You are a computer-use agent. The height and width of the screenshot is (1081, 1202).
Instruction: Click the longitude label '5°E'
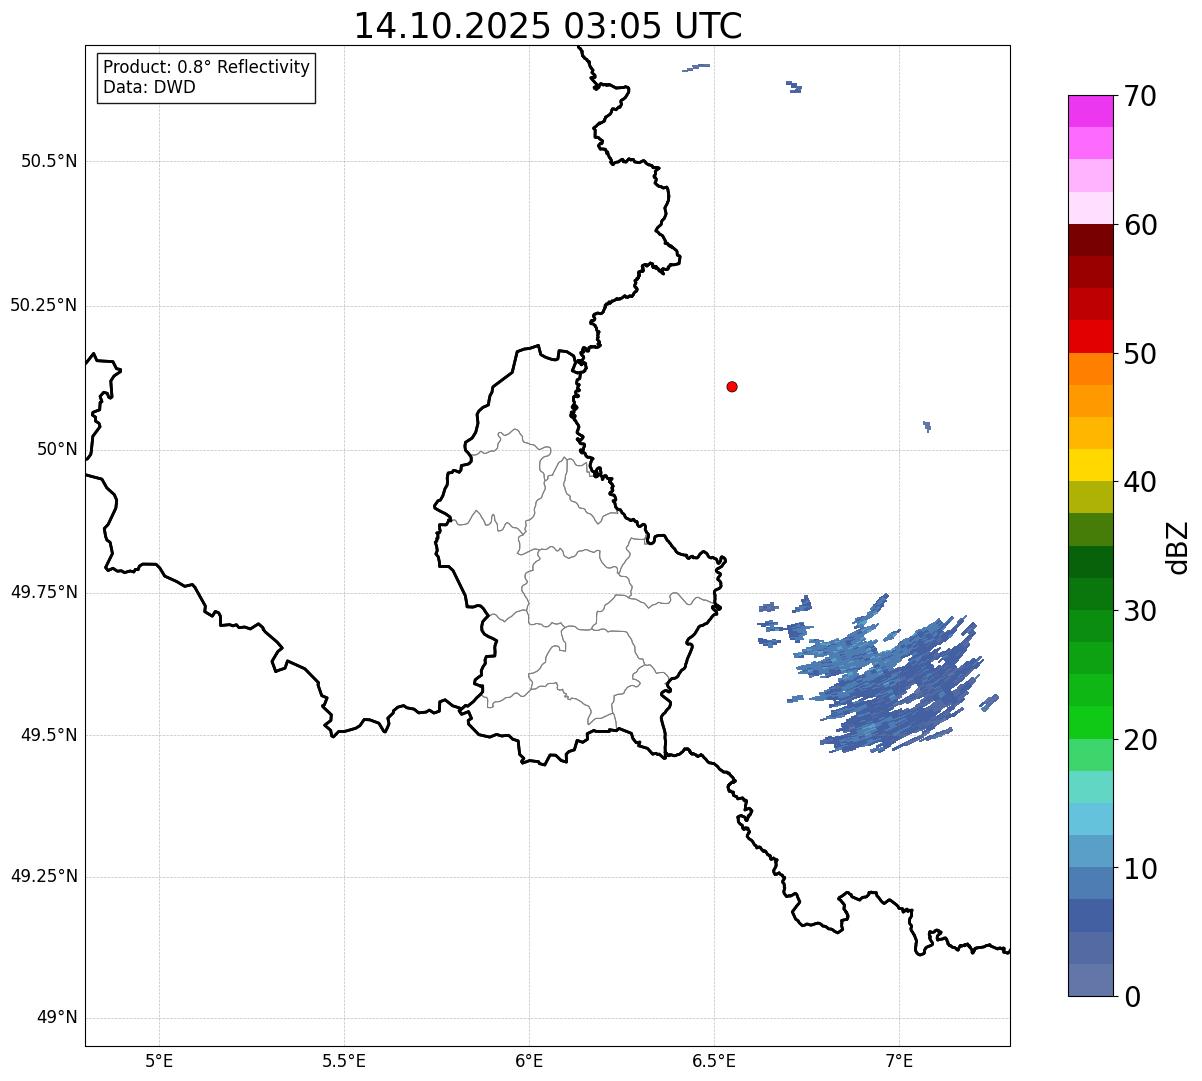tap(159, 1060)
